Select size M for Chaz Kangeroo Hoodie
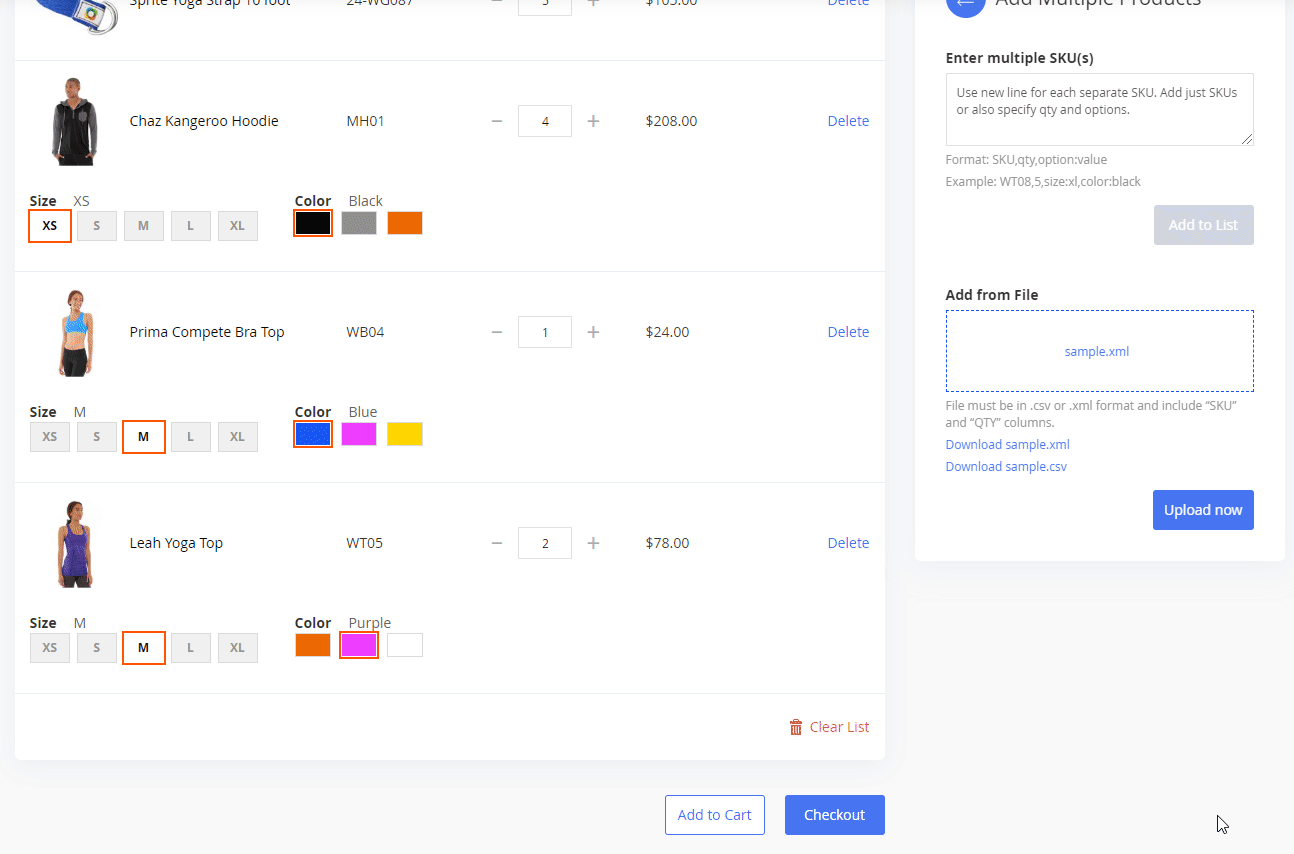Image resolution: width=1294 pixels, height=854 pixels. click(x=144, y=226)
